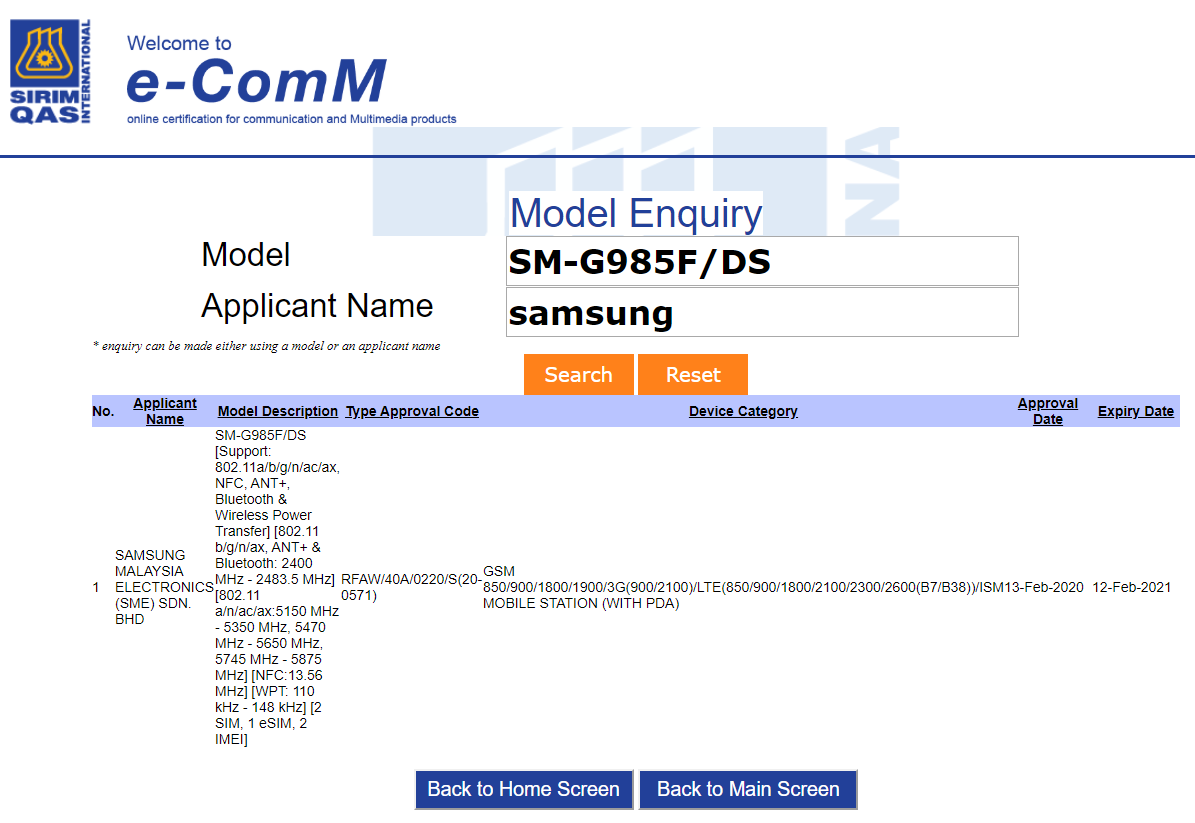Click the SIRIM QAS International logo
This screenshot has width=1195, height=823.
(x=50, y=72)
